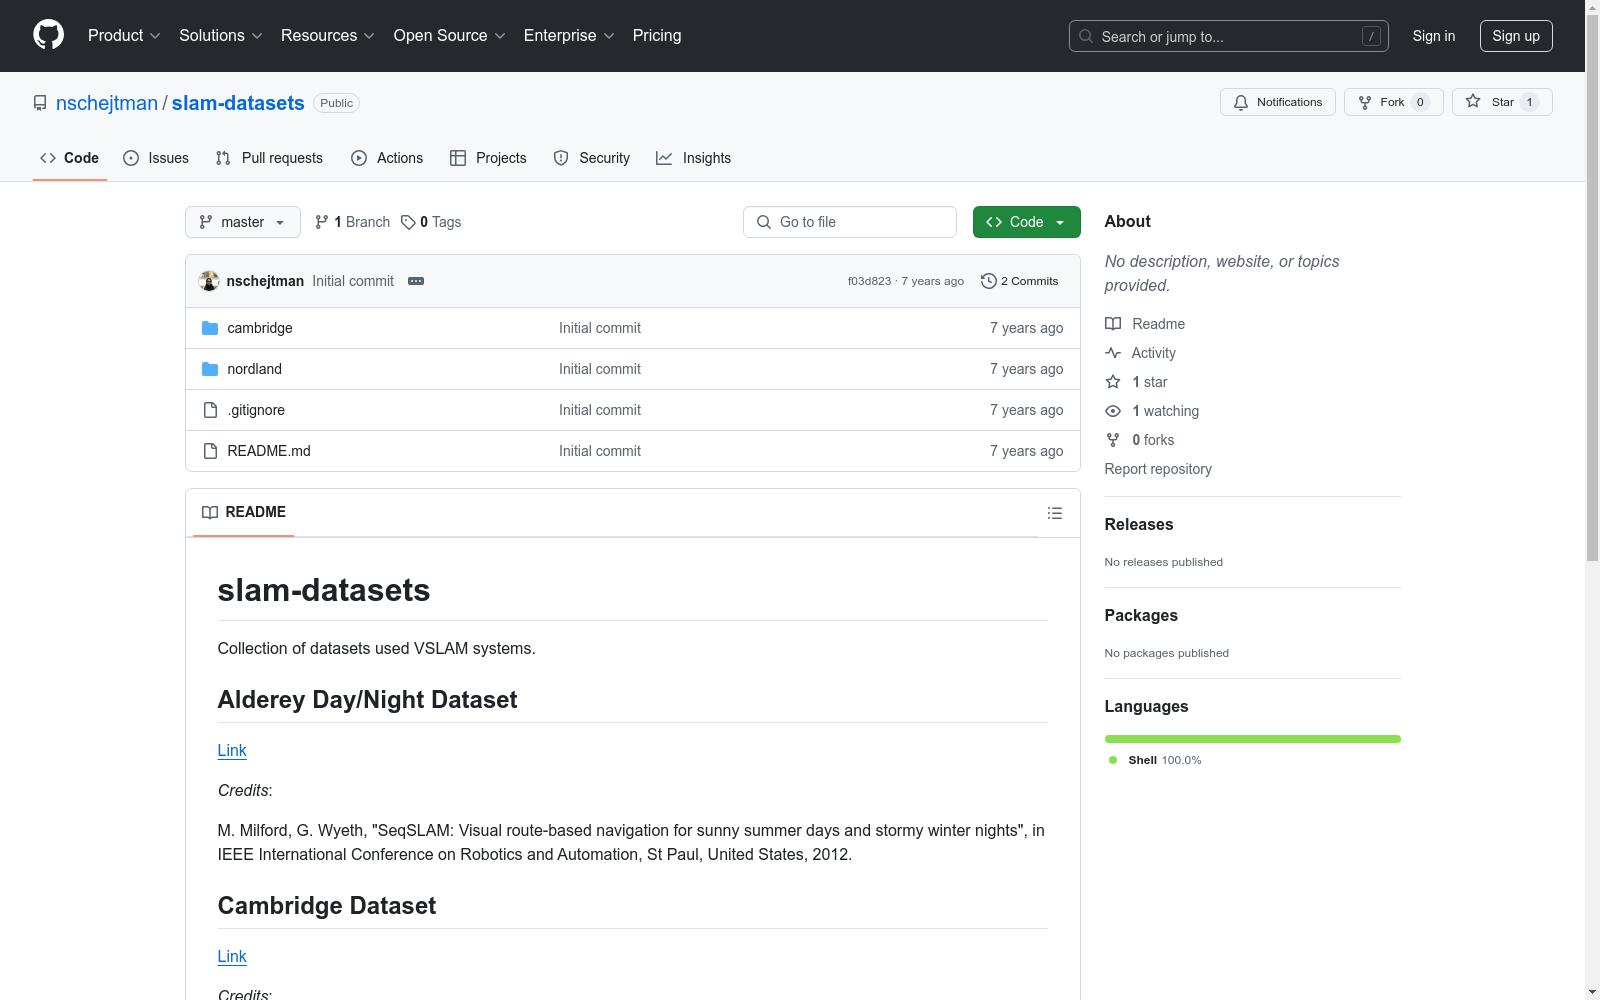Open the Enterprise dropdown
The image size is (1600, 1000).
coord(569,35)
